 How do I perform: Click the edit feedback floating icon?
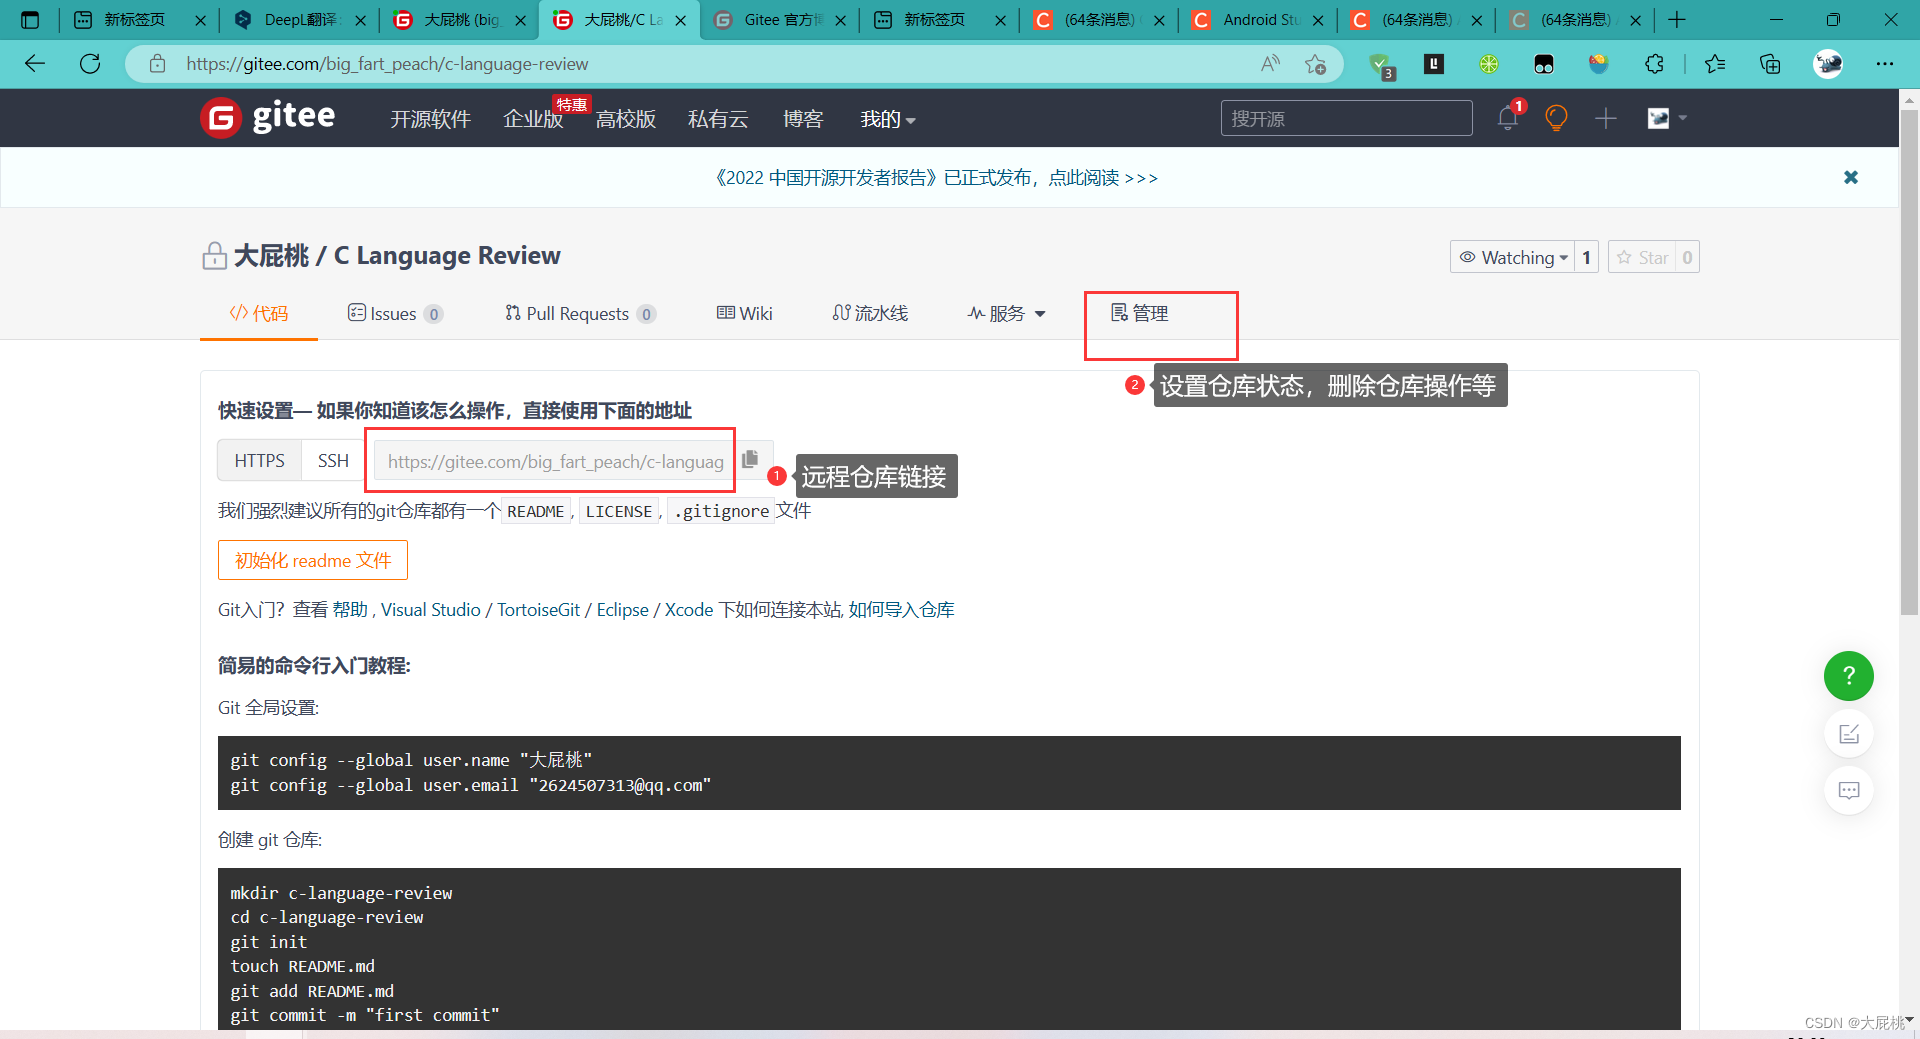(1849, 734)
